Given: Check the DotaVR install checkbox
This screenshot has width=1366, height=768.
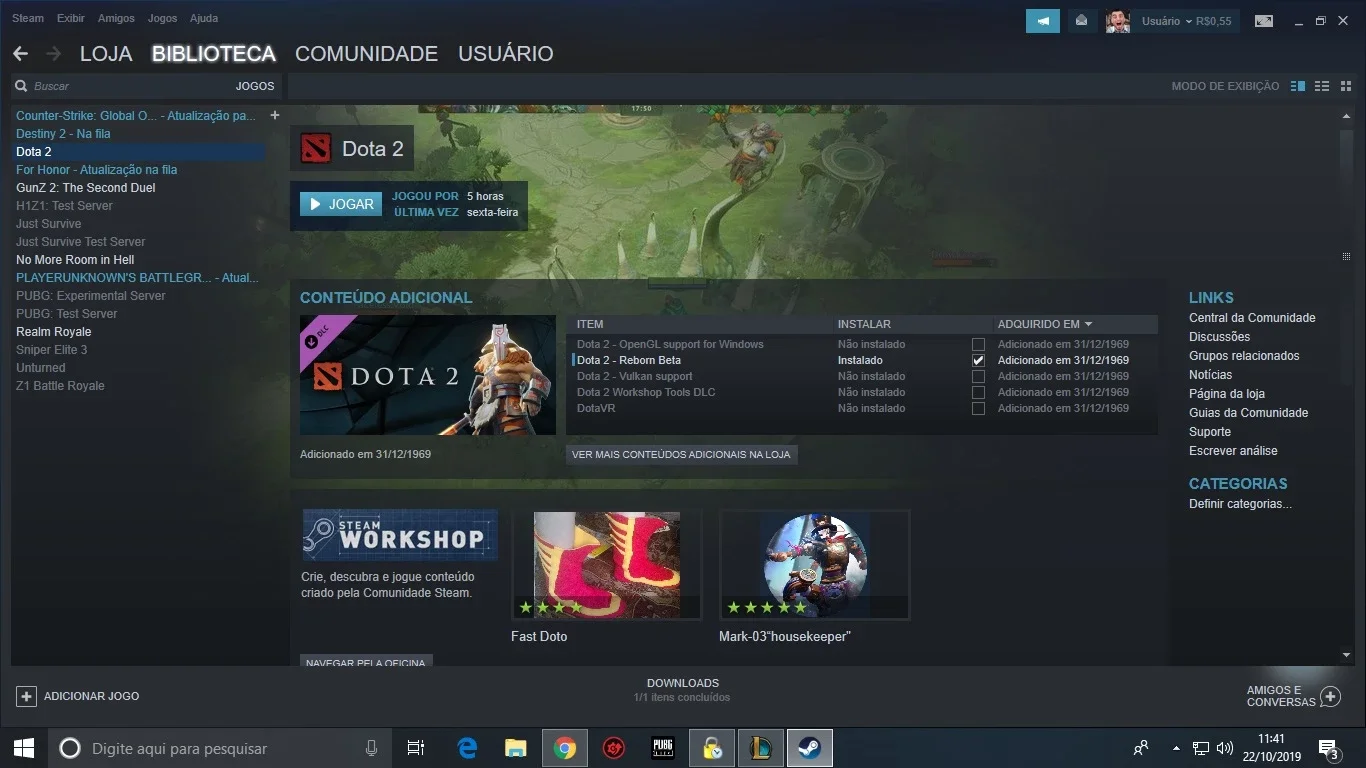Looking at the screenshot, I should [x=978, y=408].
